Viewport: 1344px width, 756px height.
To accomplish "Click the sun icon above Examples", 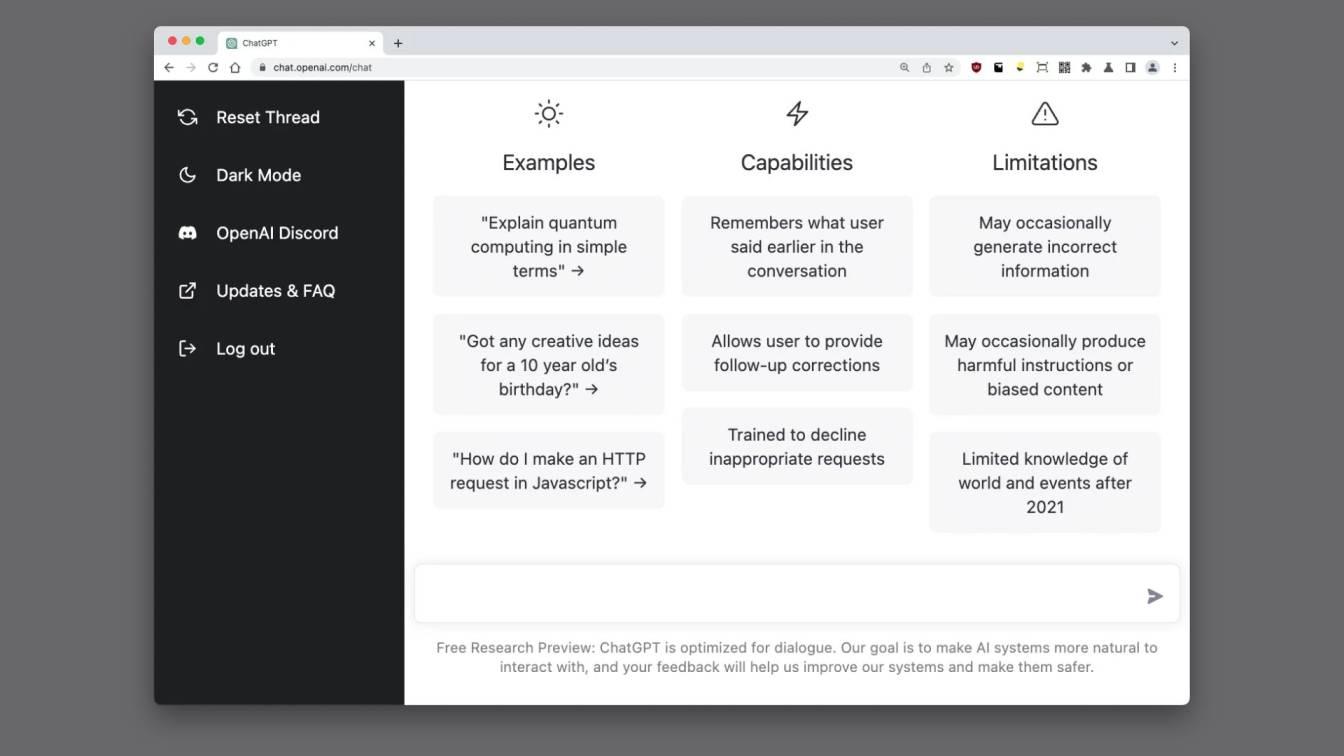I will click(548, 114).
